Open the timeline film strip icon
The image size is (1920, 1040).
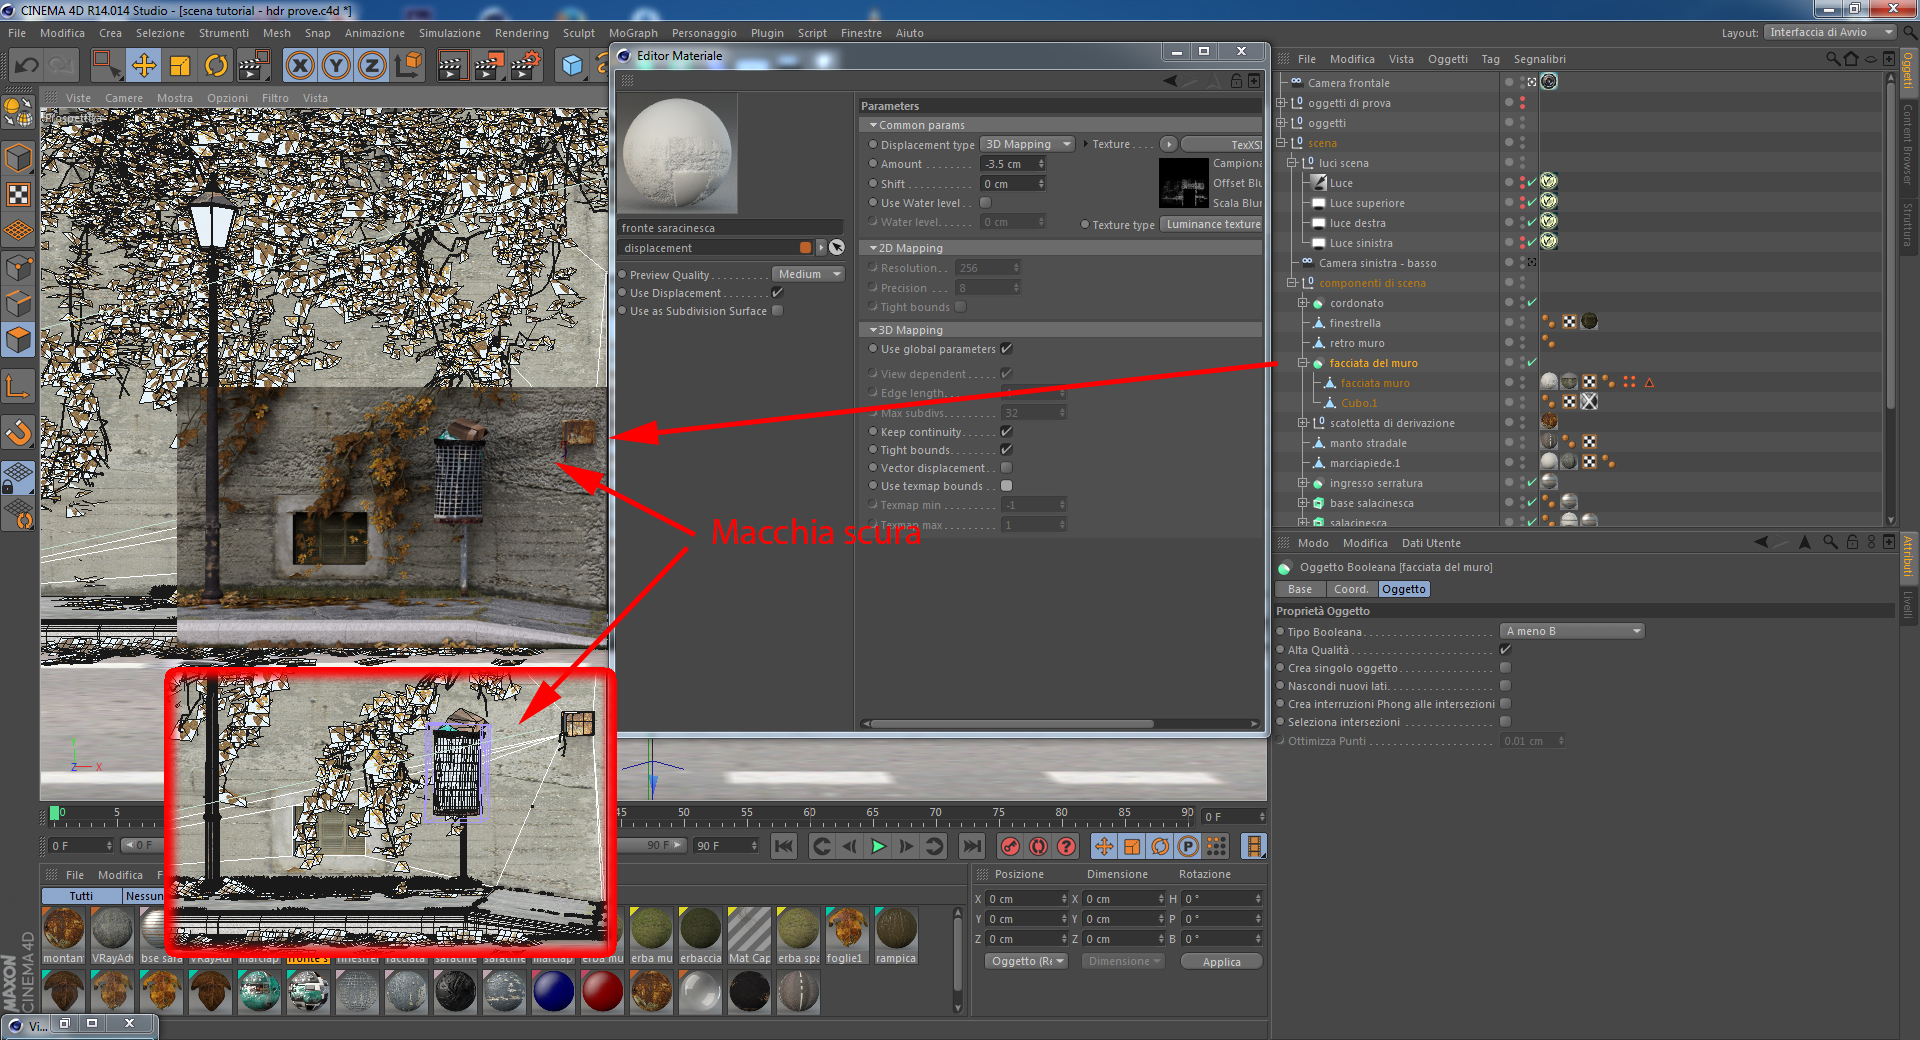coord(1253,846)
